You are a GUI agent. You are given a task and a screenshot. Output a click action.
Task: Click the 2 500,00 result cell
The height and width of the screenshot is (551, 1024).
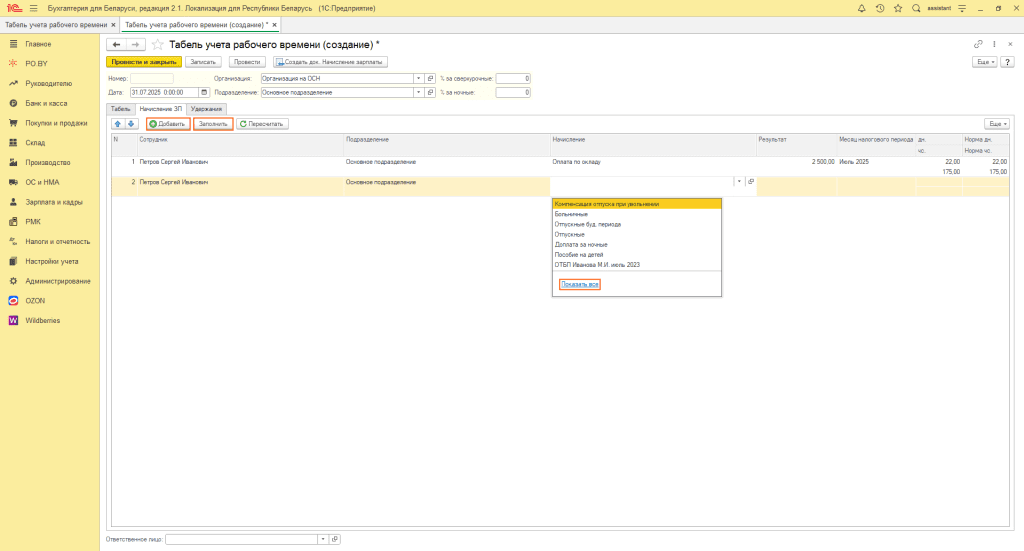click(797, 162)
